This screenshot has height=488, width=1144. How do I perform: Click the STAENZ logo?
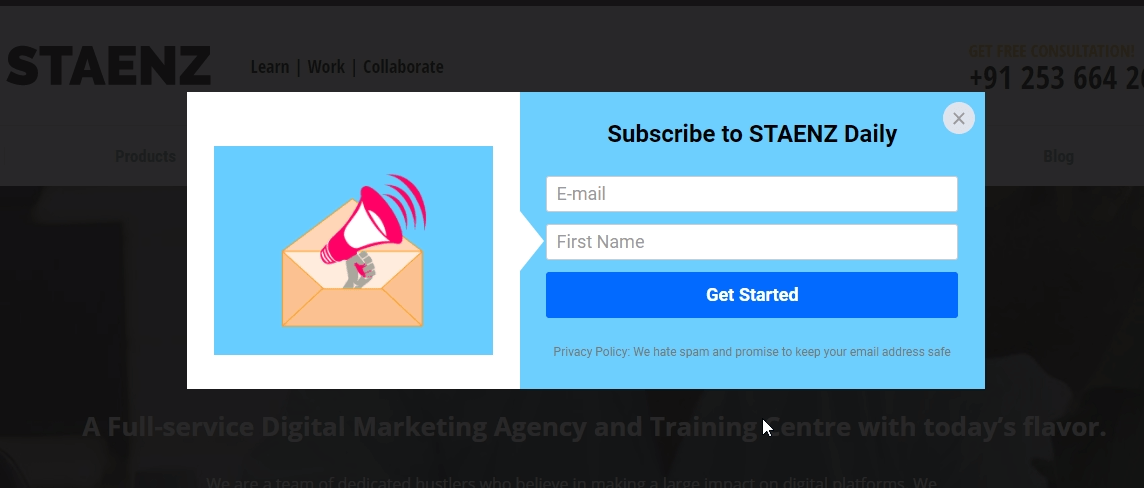(x=109, y=66)
